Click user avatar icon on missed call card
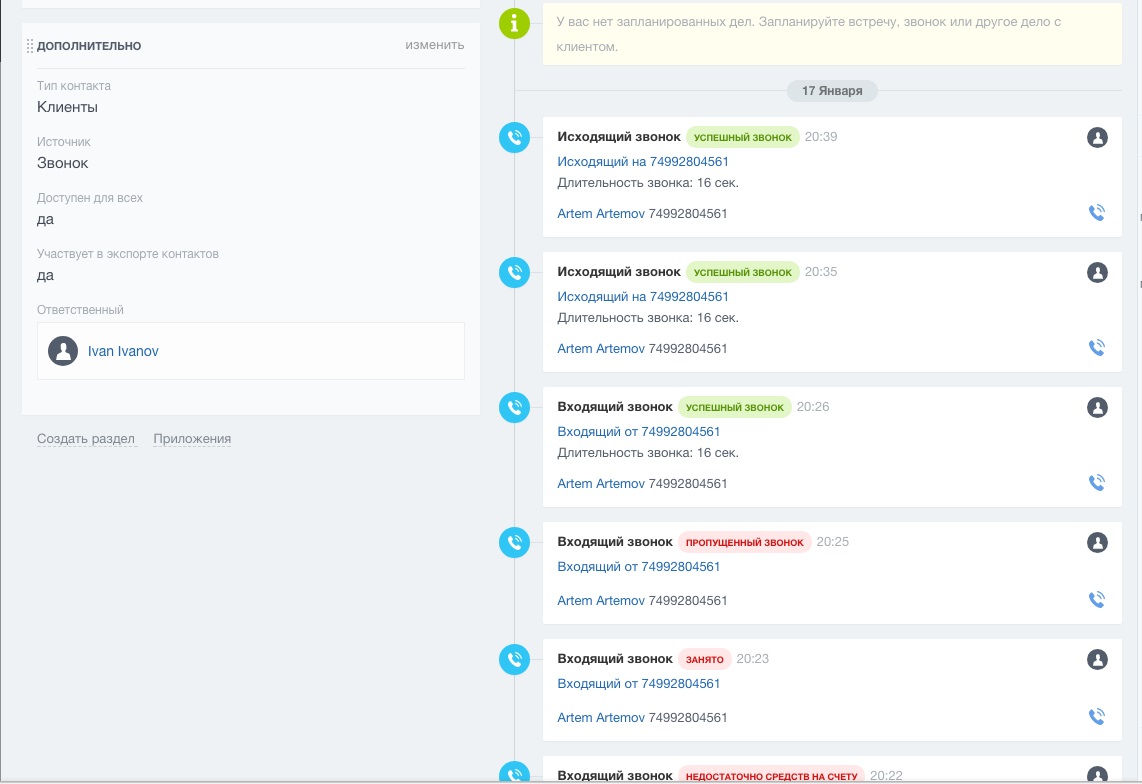This screenshot has height=784, width=1142. [1098, 542]
